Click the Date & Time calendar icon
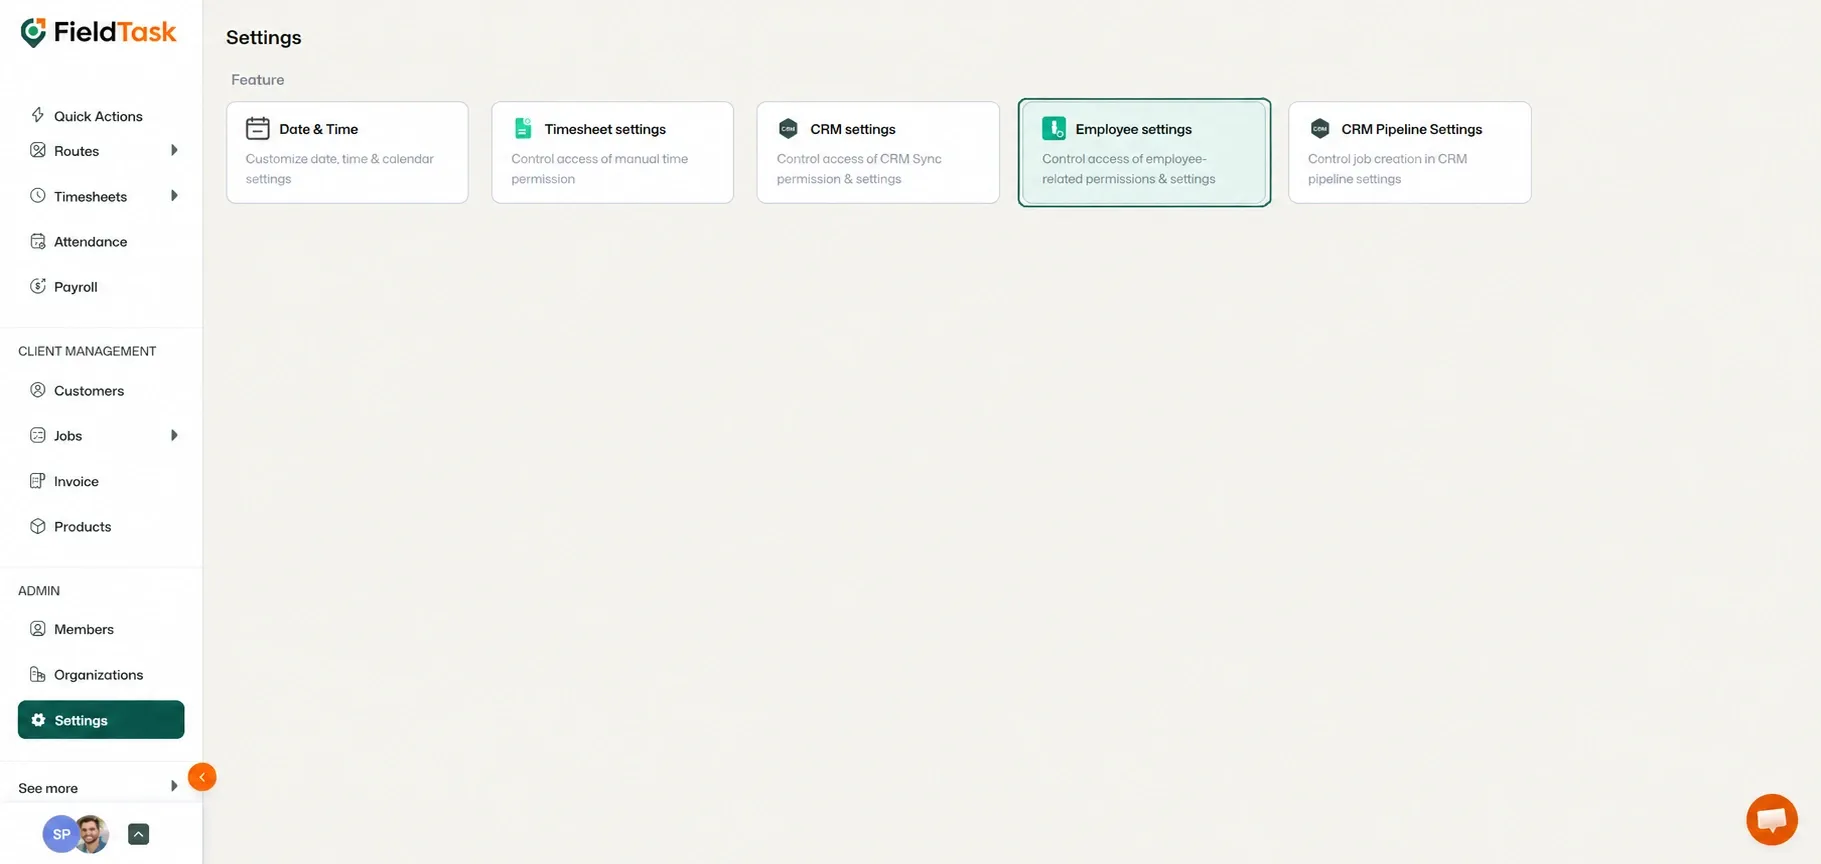This screenshot has height=864, width=1821. [258, 128]
